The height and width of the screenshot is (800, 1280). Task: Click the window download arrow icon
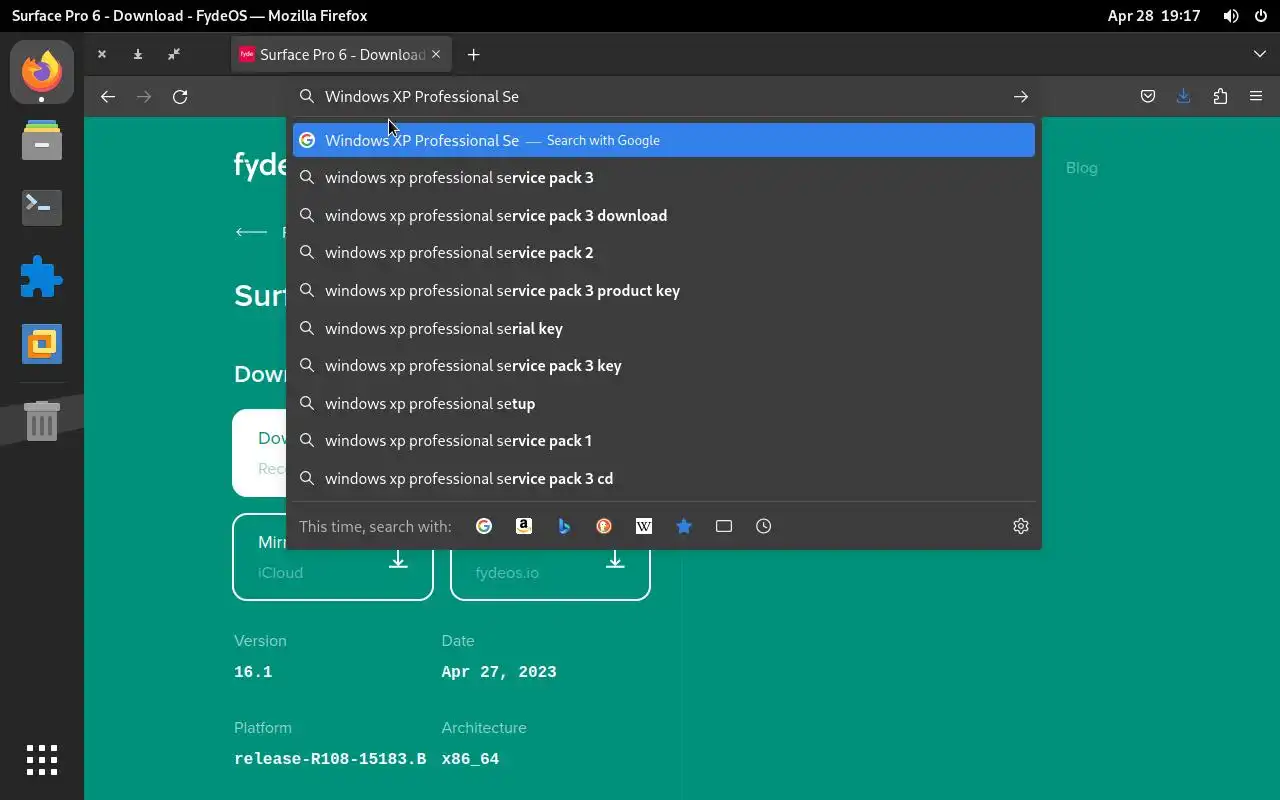(x=138, y=55)
